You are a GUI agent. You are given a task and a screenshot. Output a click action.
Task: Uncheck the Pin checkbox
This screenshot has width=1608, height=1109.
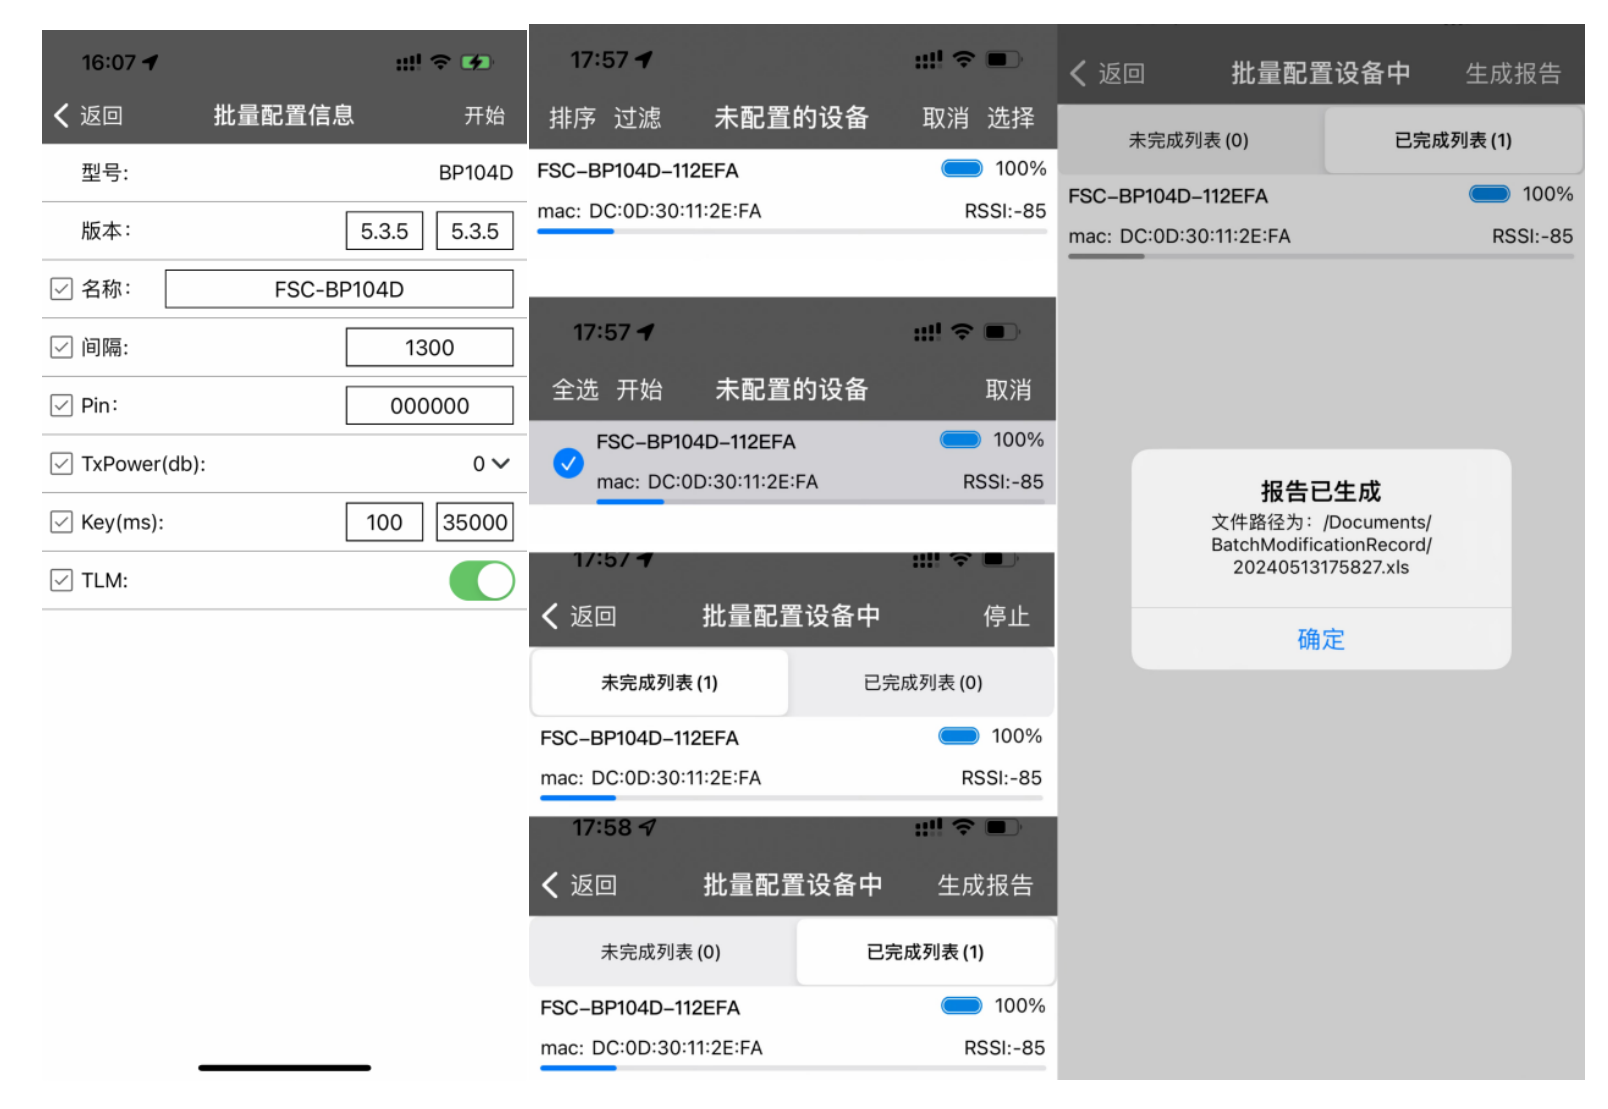tap(61, 405)
